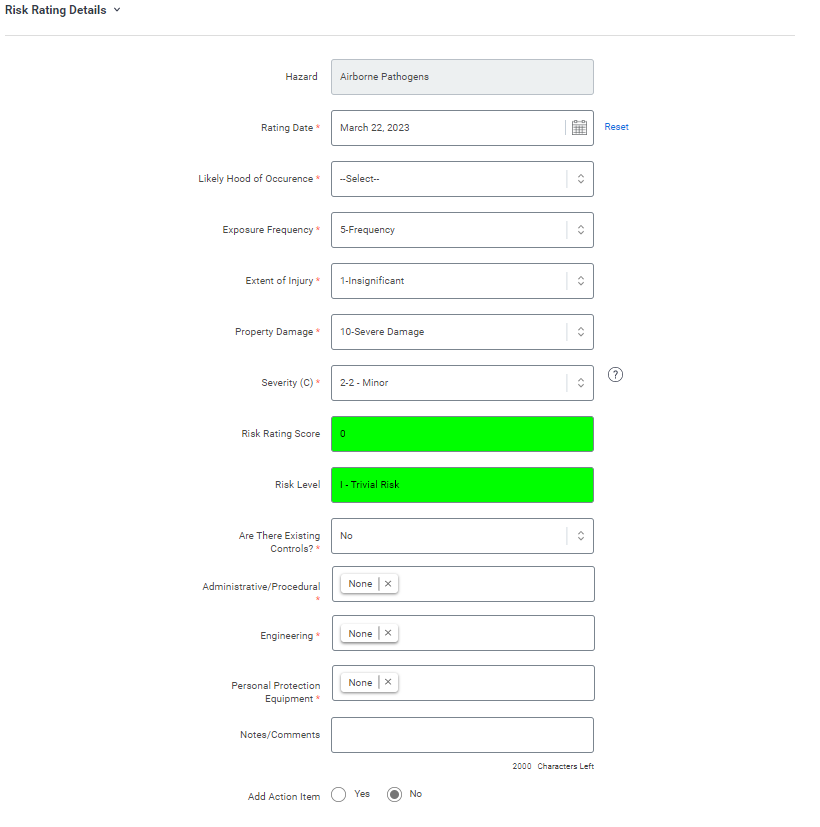Click the Severity help question mark icon
This screenshot has height=827, width=820.
point(615,374)
